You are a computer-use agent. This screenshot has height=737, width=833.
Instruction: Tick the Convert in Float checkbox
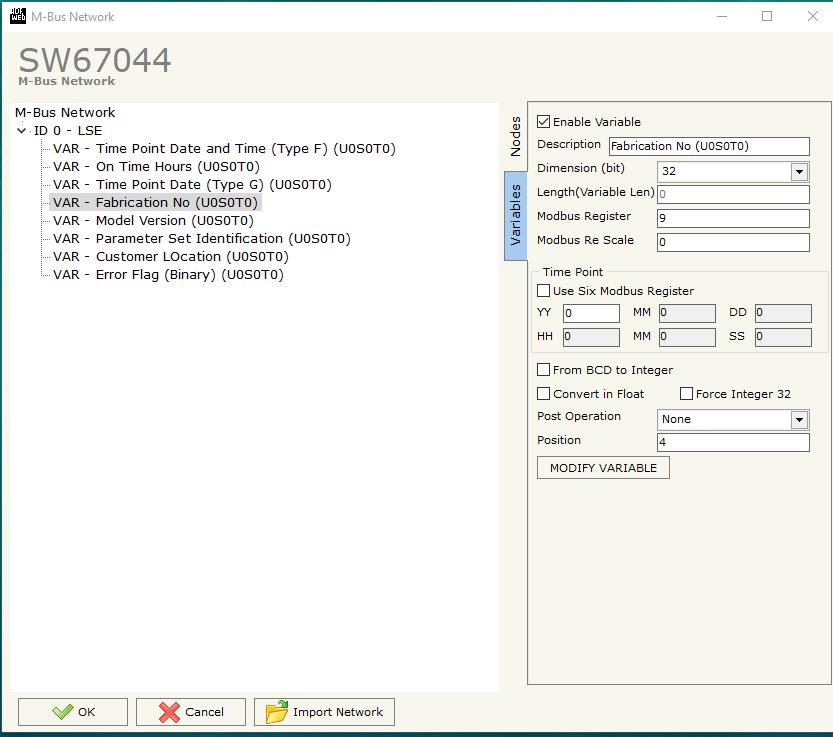(543, 394)
